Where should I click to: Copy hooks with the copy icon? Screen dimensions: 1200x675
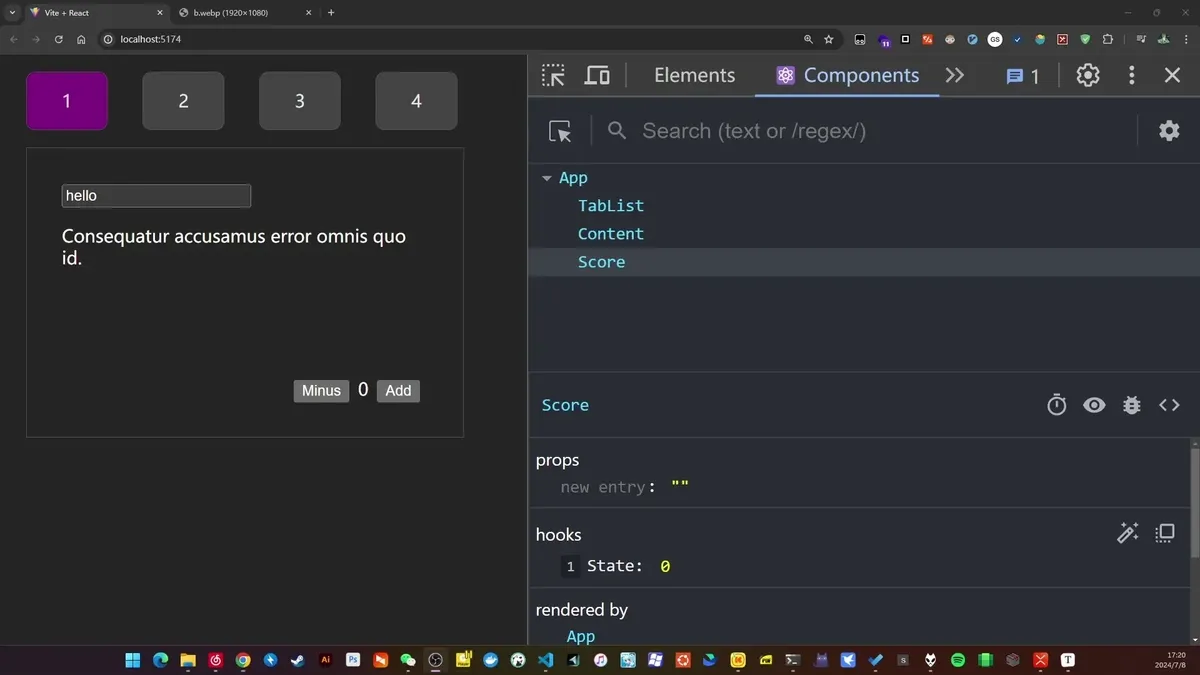[x=1165, y=533]
